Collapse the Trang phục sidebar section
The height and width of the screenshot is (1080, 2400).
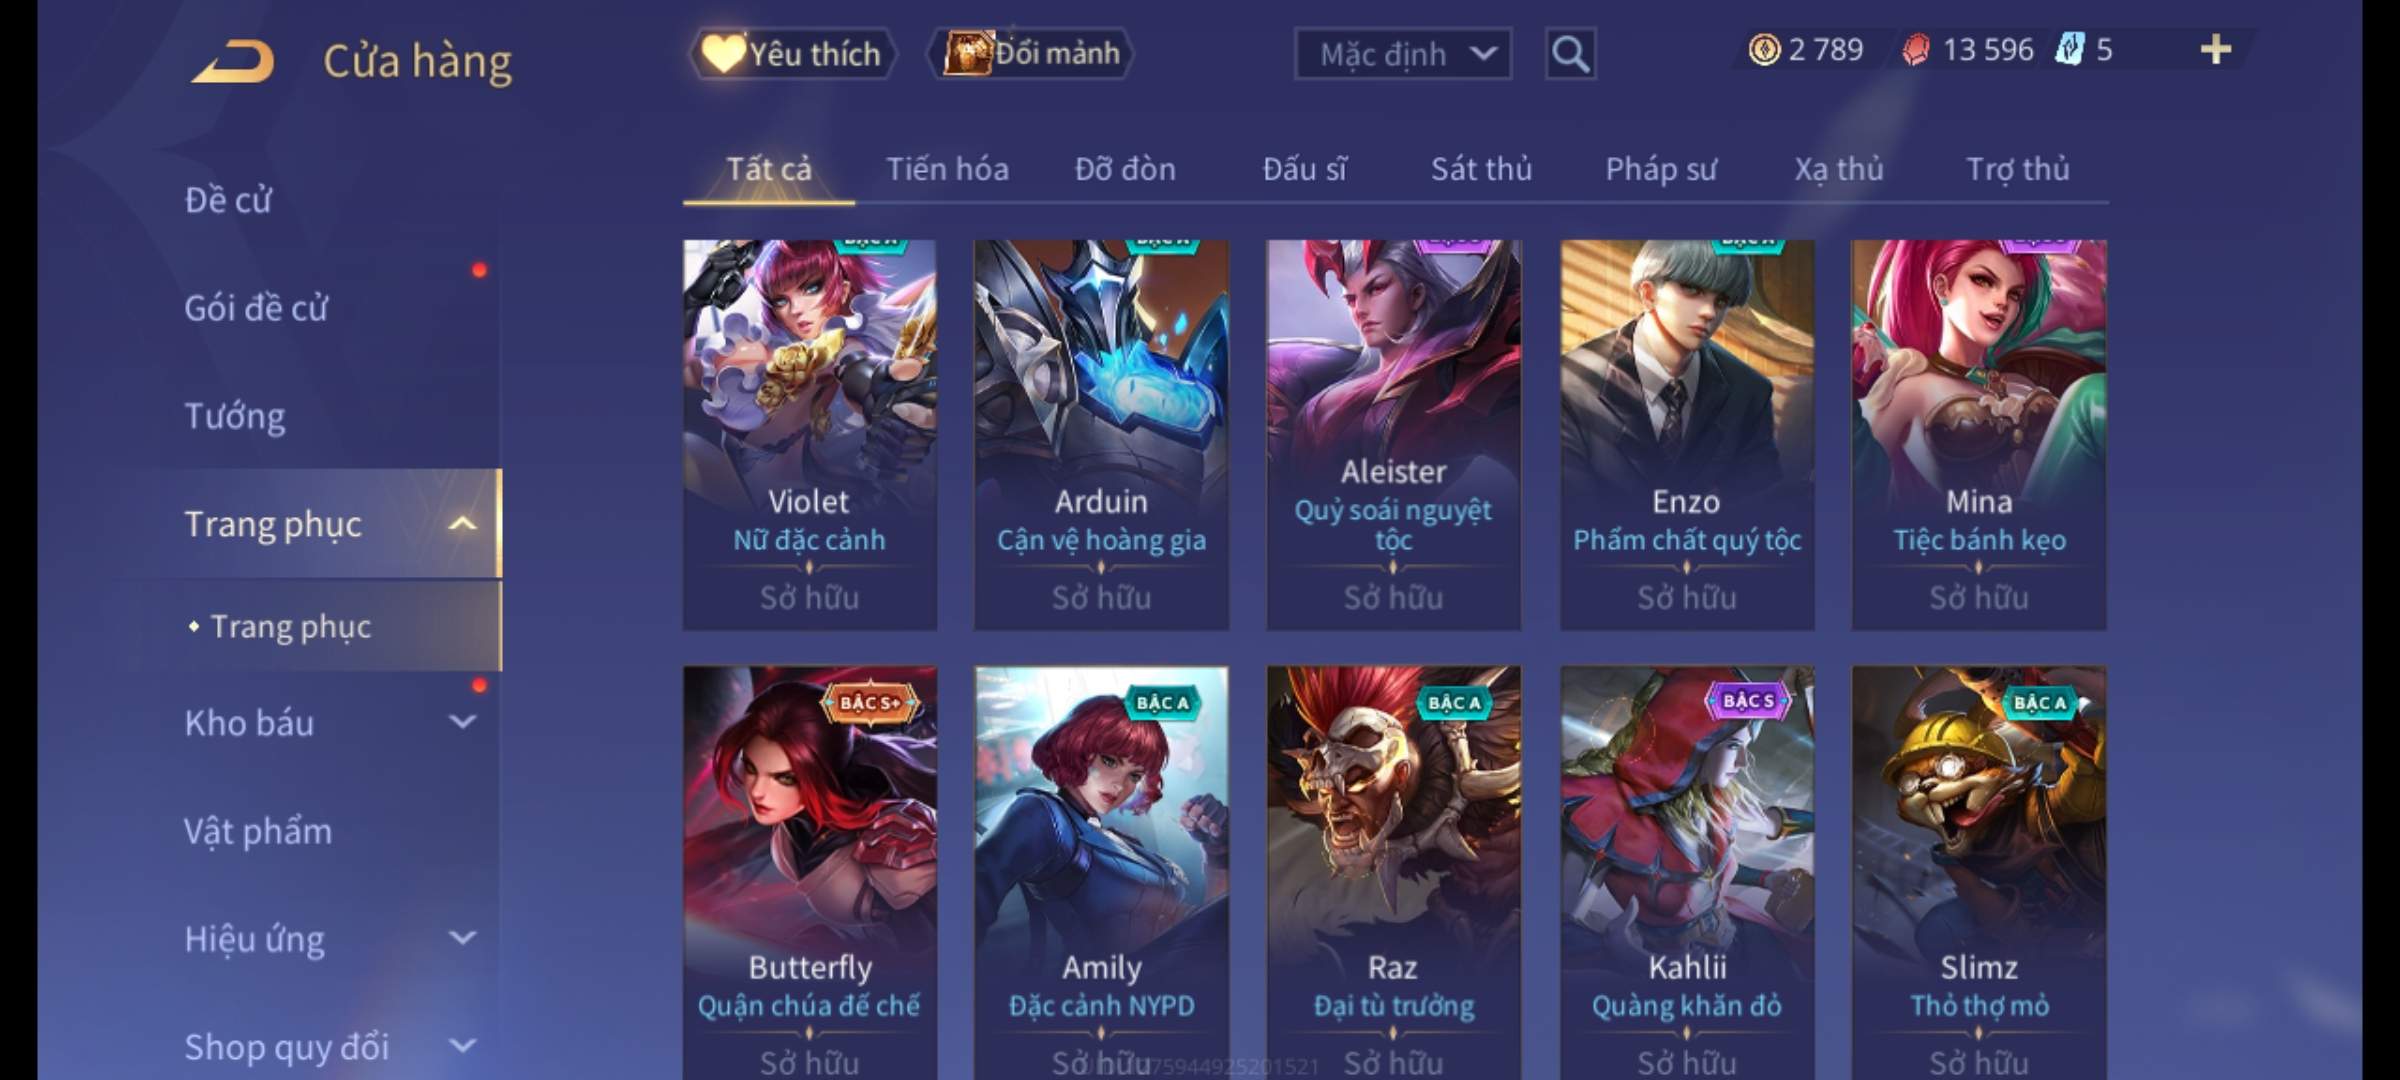tap(462, 524)
